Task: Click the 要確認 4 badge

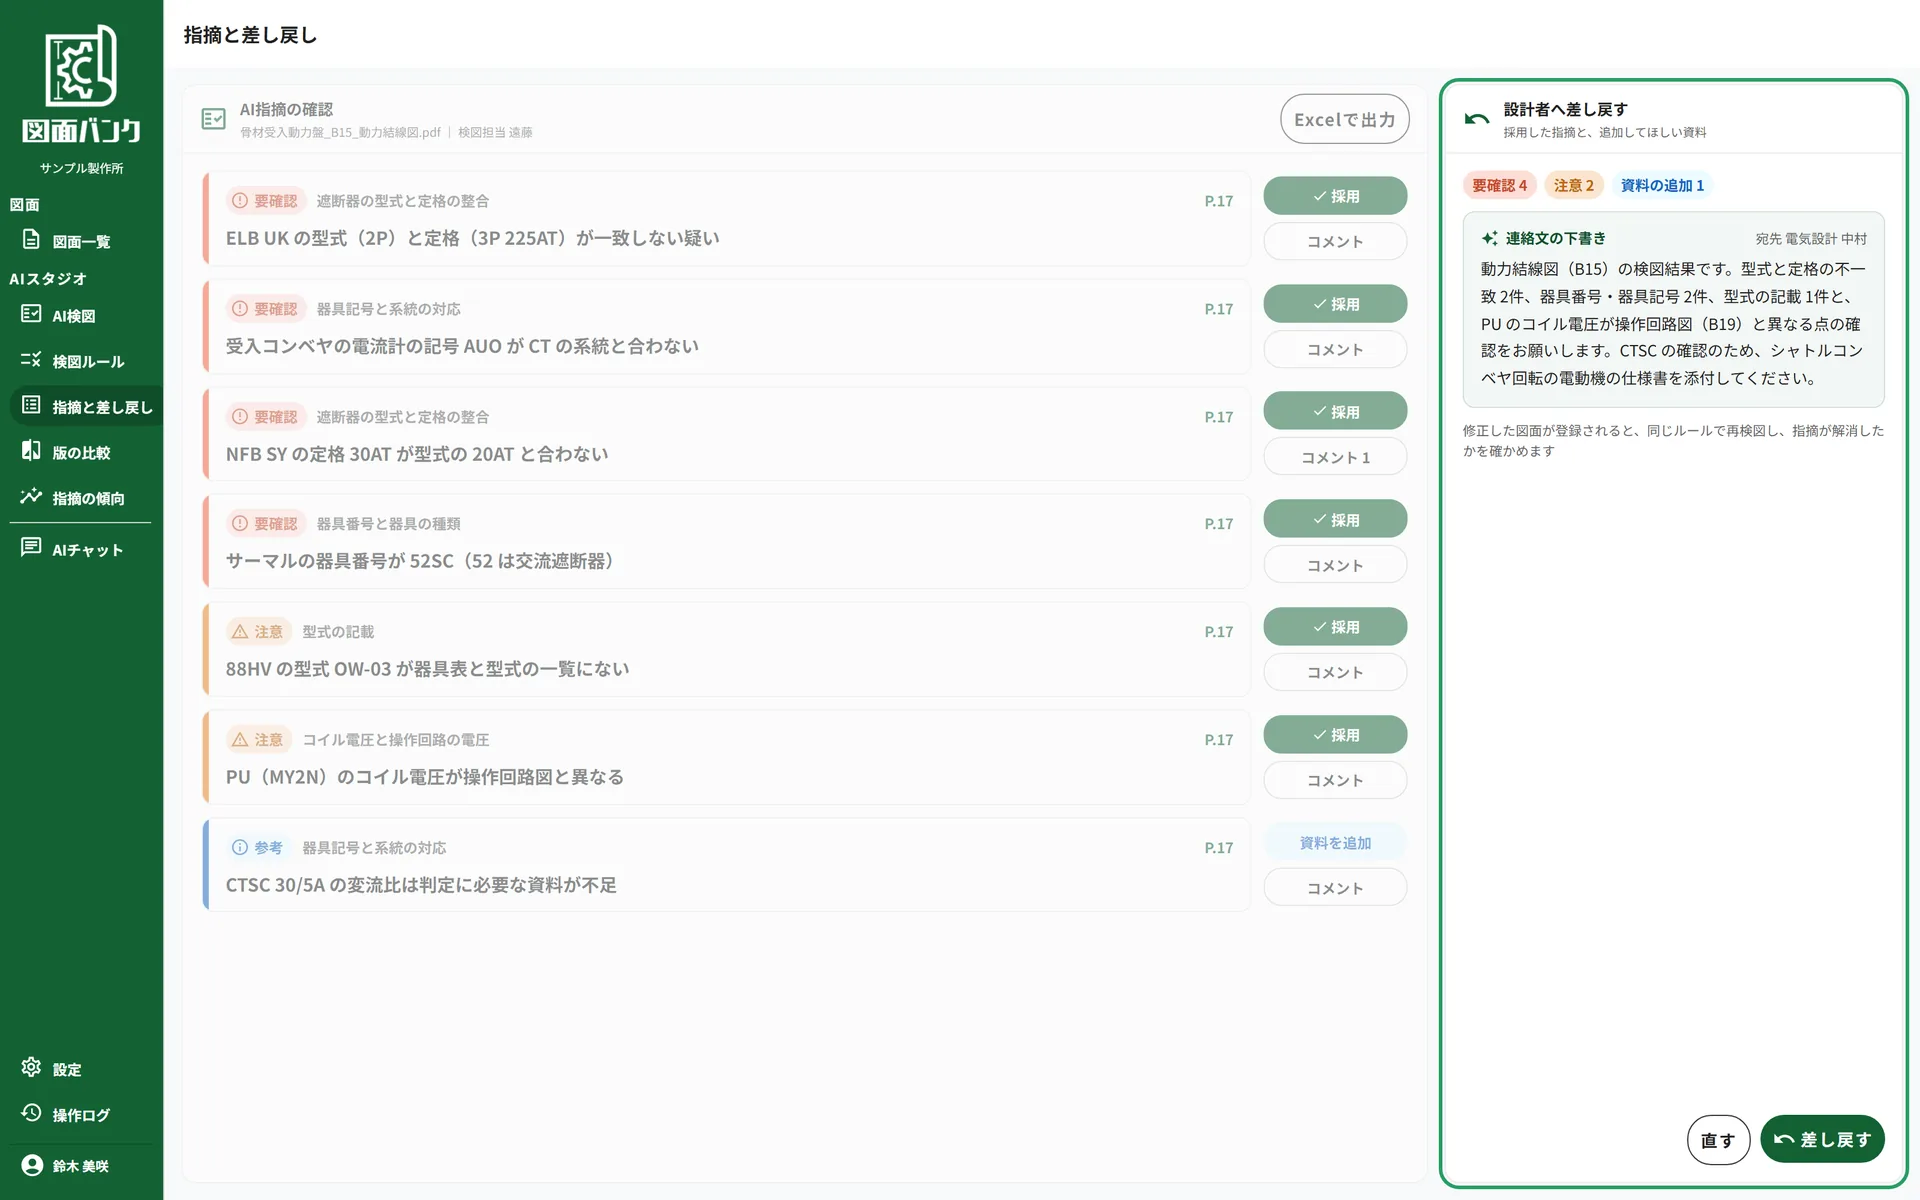Action: click(1499, 185)
